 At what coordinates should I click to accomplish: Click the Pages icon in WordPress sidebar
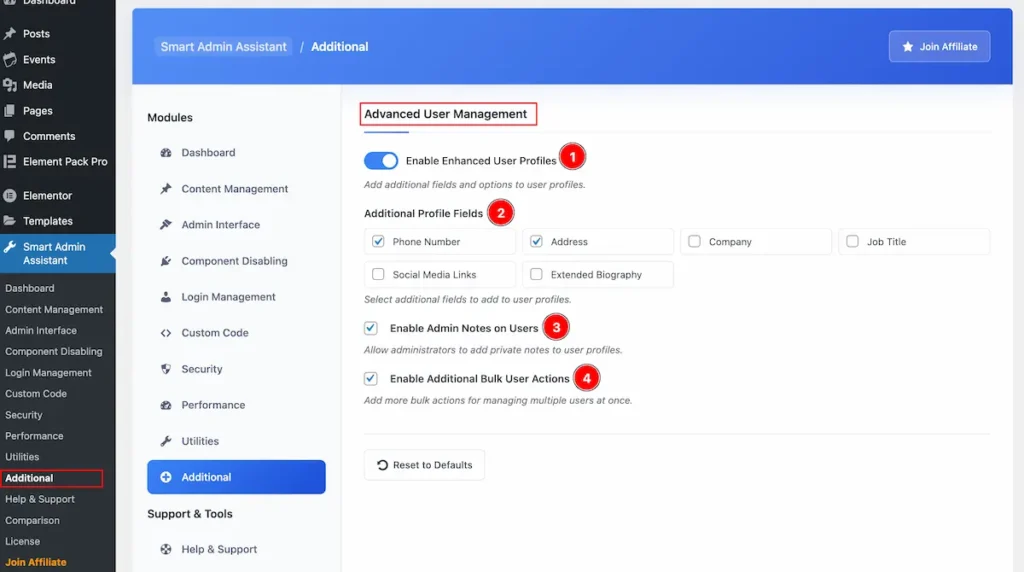[10, 111]
